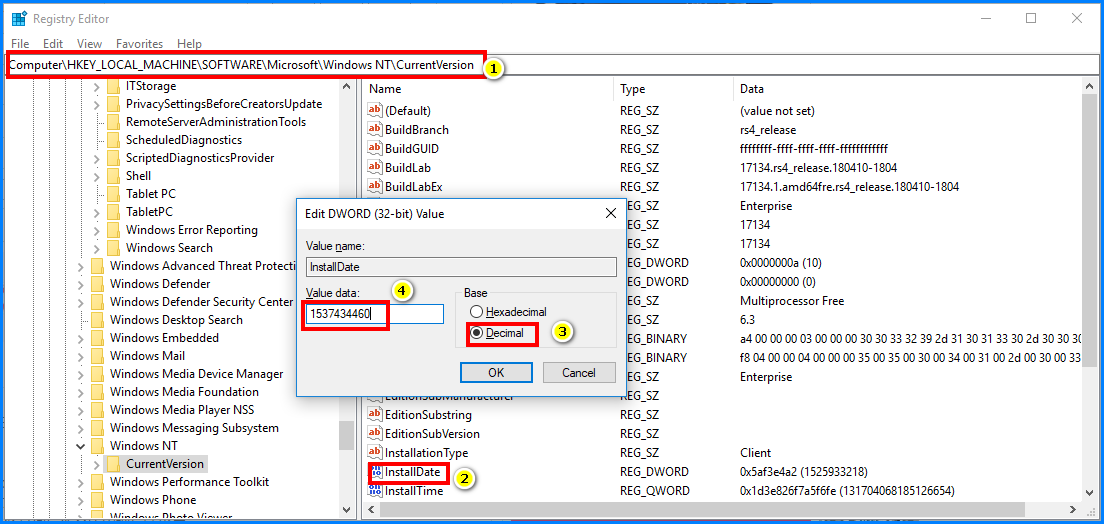Image resolution: width=1104 pixels, height=524 pixels.
Task: Click the PrivacySettingsBeforeCreatorsUpdate folder icon
Action: pos(113,104)
